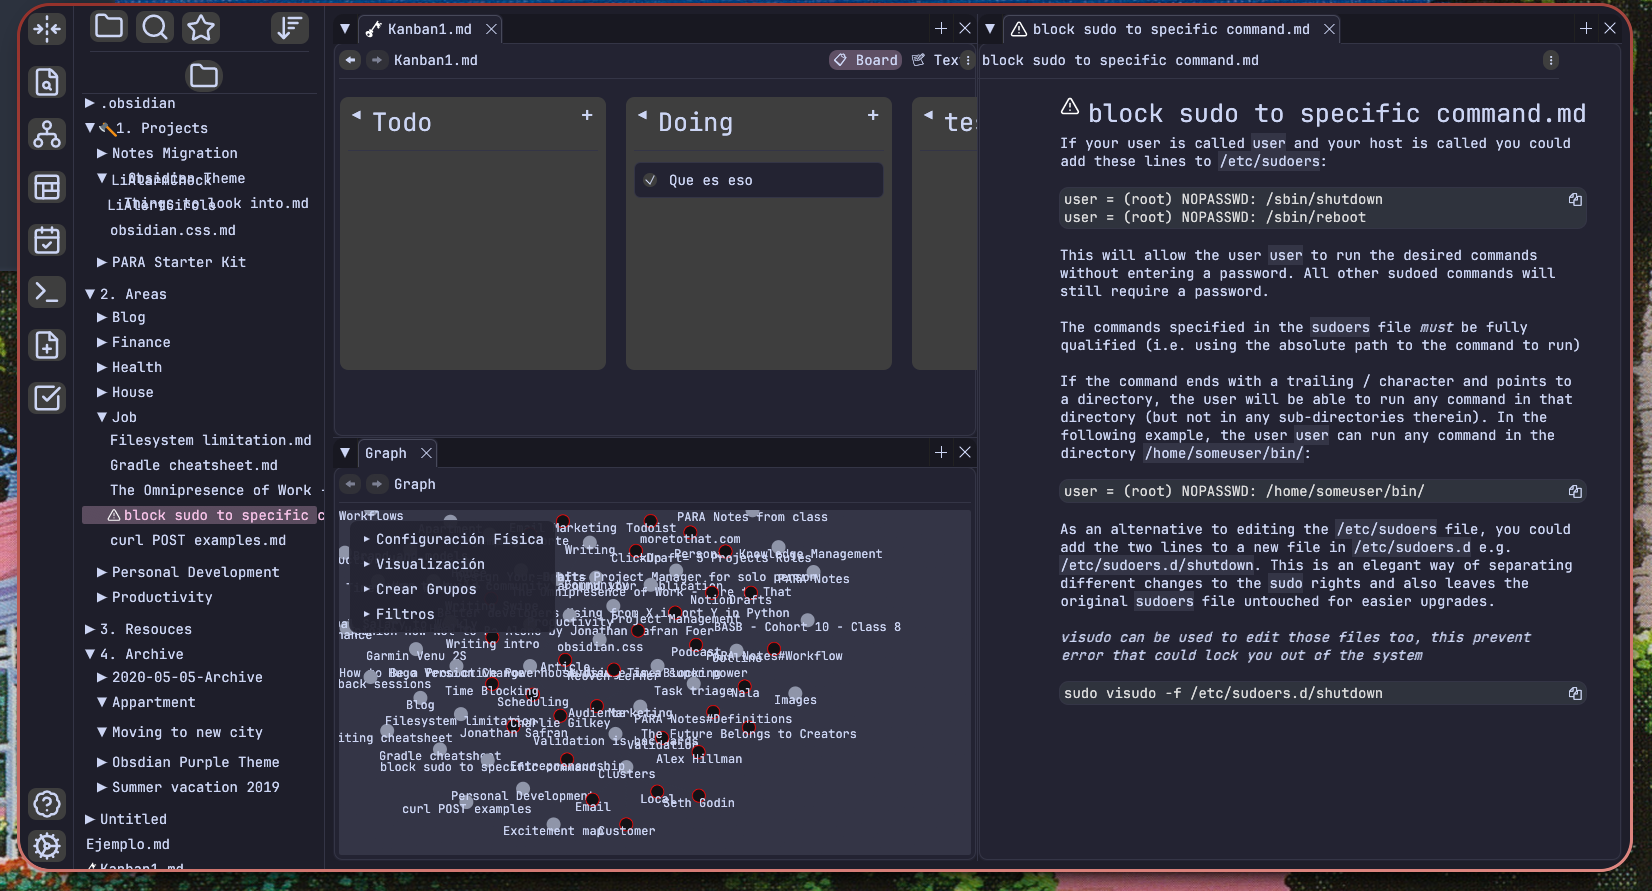Click the table layout ribbon icon
Screen dimensions: 1652x891
(x=47, y=187)
